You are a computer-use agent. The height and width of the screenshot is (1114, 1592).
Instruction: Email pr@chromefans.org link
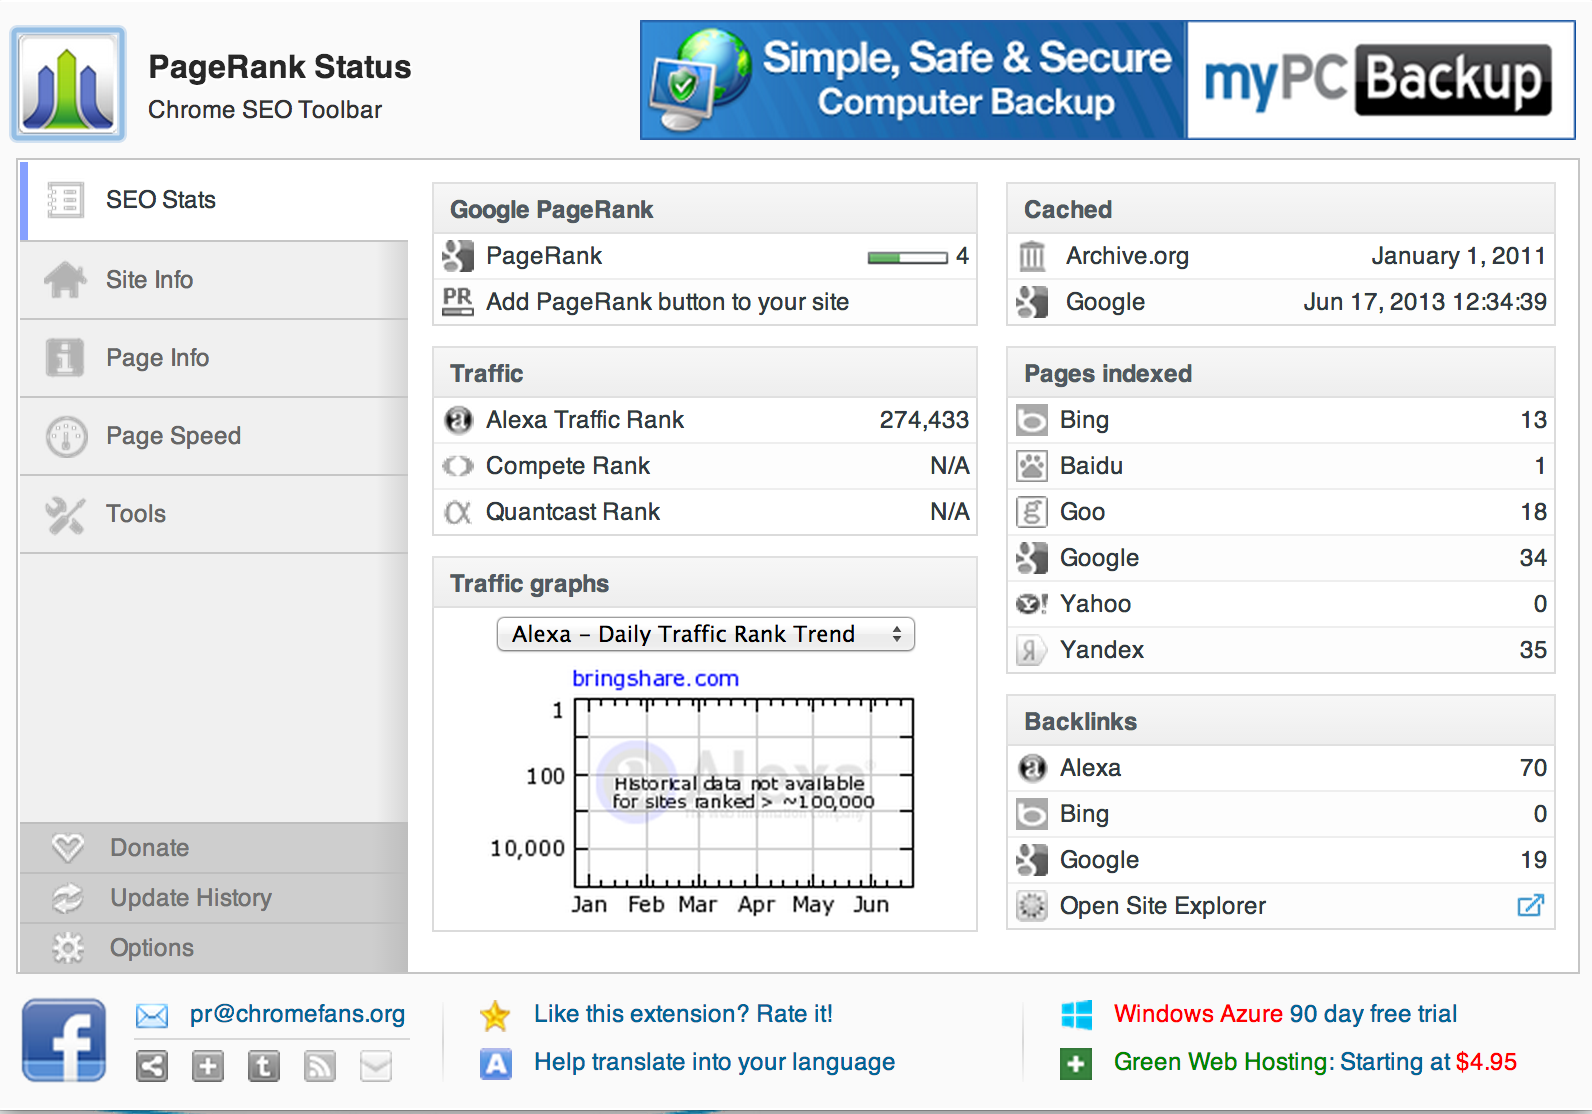297,1014
